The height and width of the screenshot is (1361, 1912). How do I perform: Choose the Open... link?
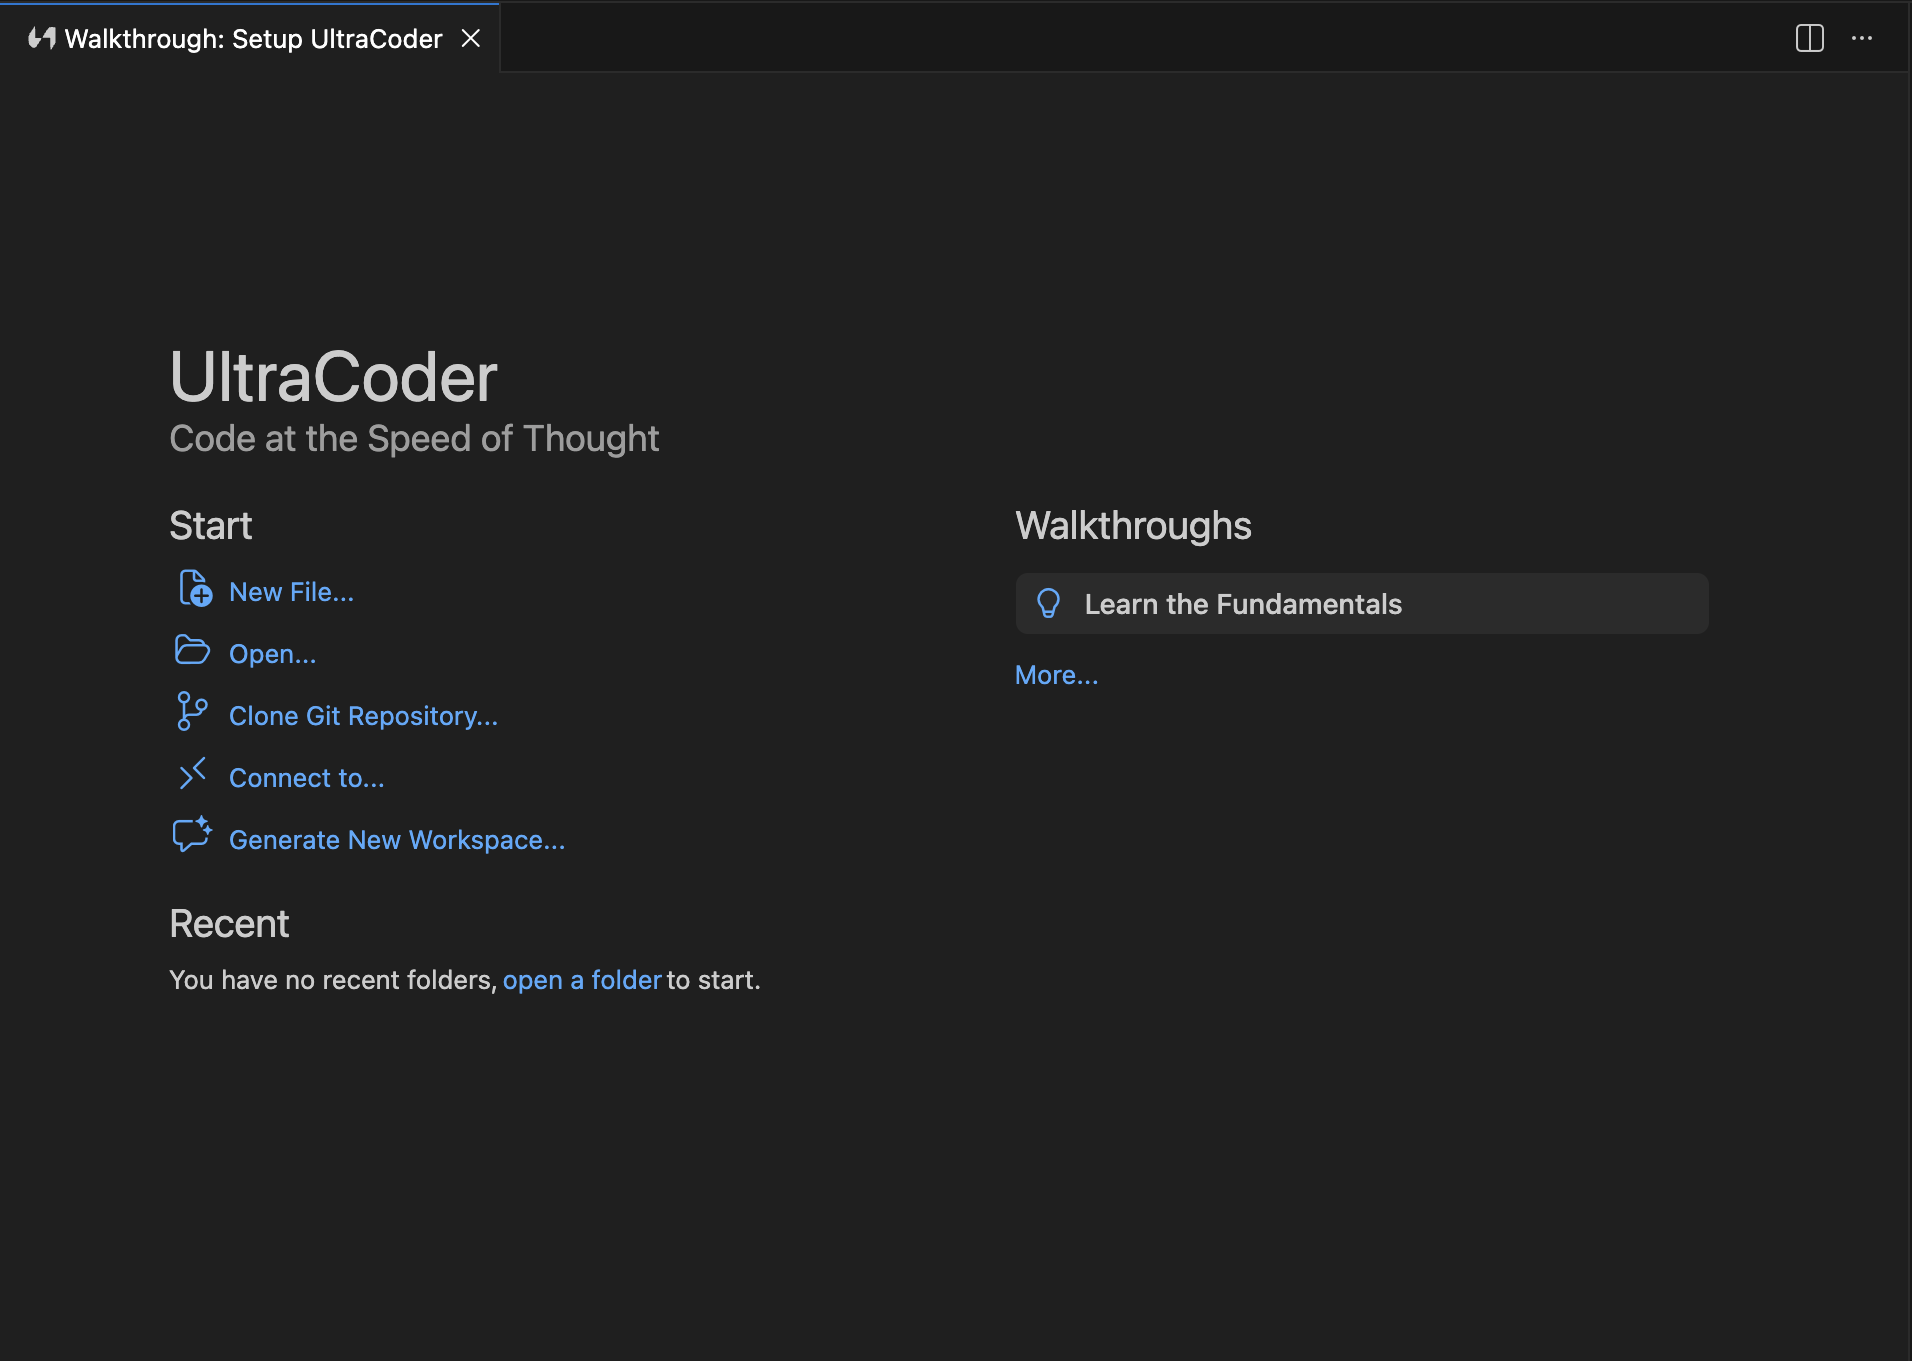click(272, 654)
